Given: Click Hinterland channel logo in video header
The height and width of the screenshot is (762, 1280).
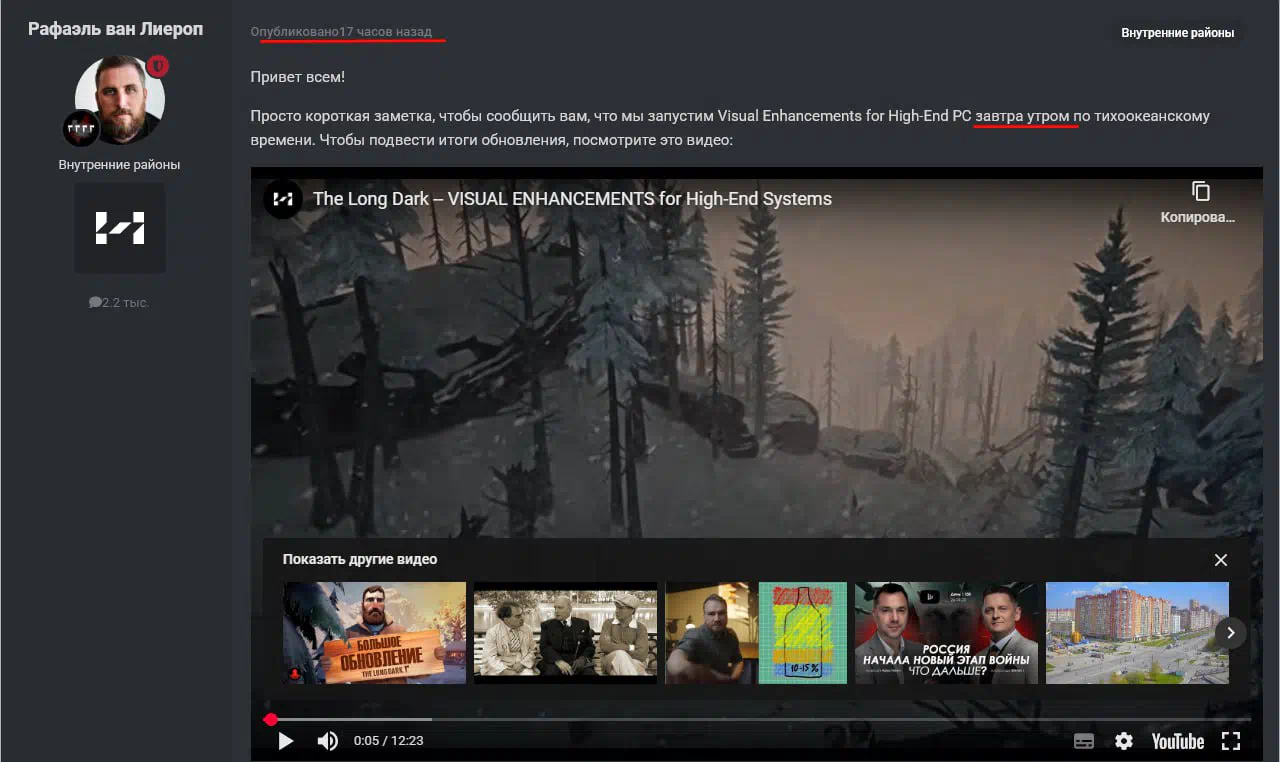Looking at the screenshot, I should tap(283, 199).
